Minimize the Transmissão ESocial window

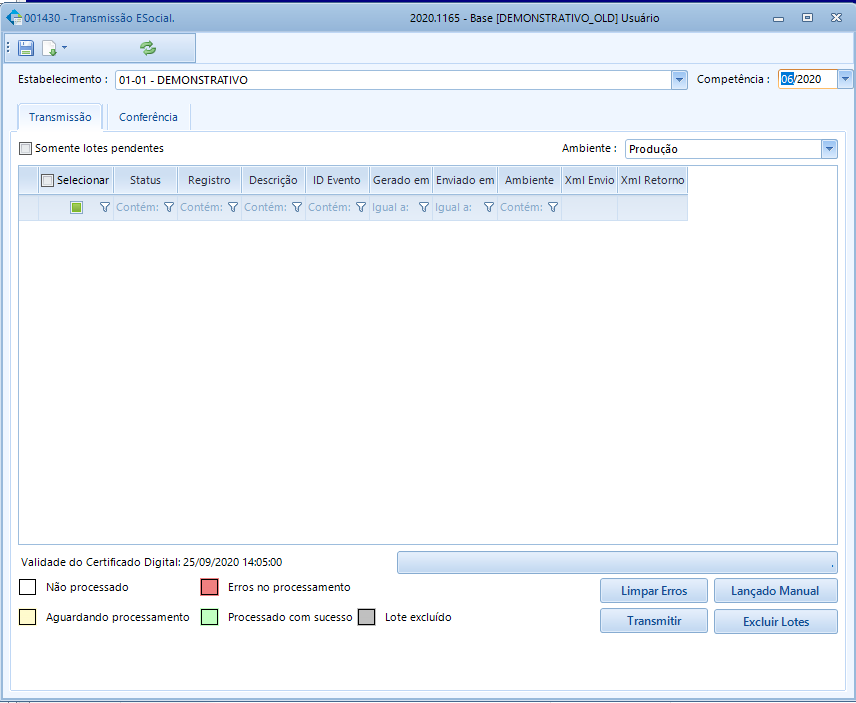(778, 18)
